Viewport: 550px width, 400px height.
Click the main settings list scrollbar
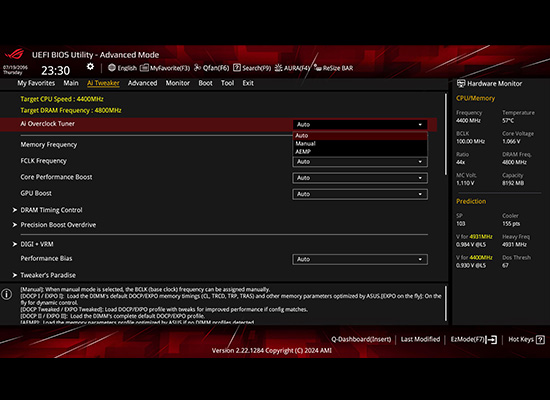(446, 134)
